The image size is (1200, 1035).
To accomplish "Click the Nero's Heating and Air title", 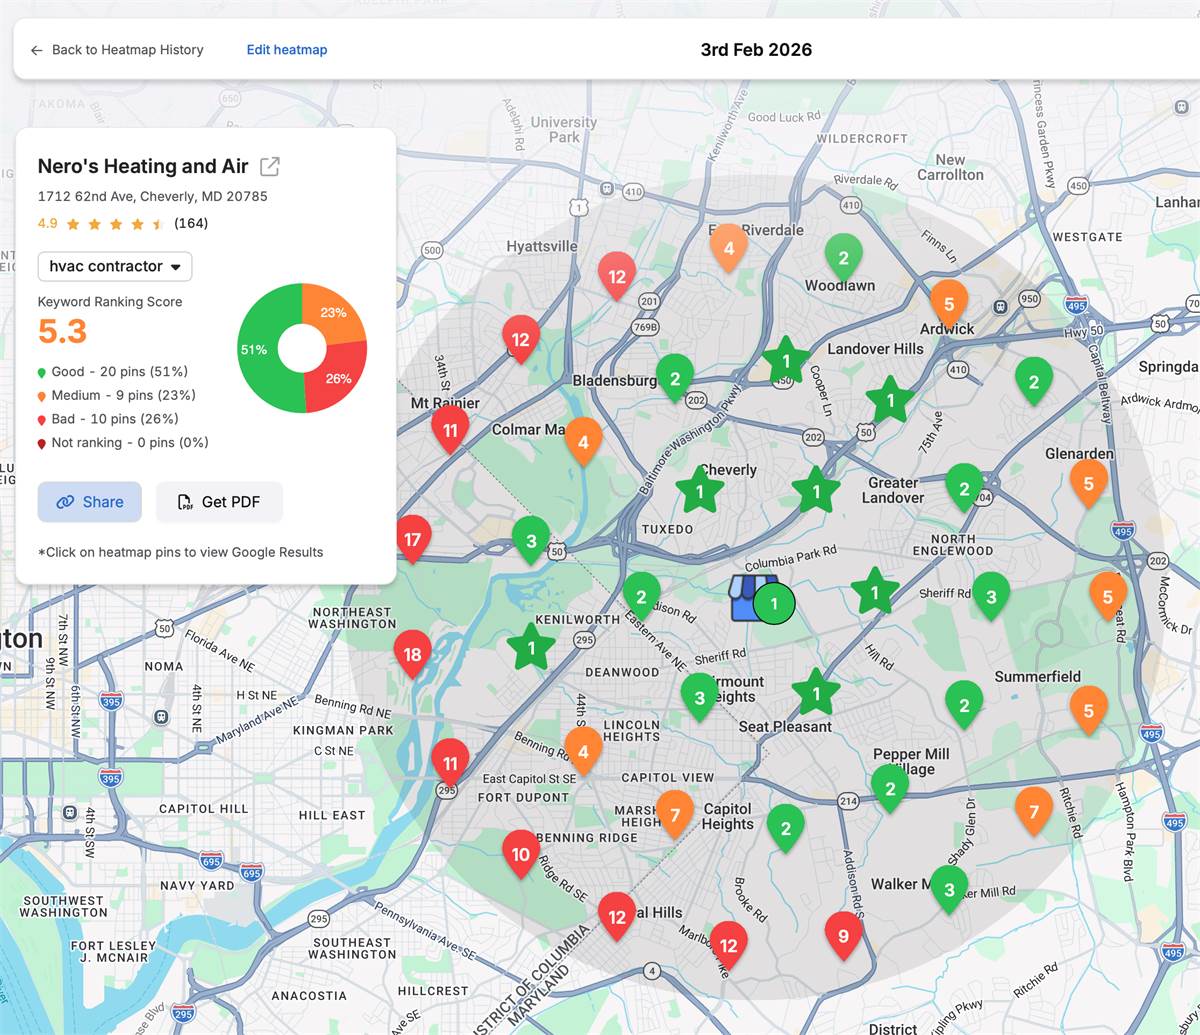I will coord(143,166).
